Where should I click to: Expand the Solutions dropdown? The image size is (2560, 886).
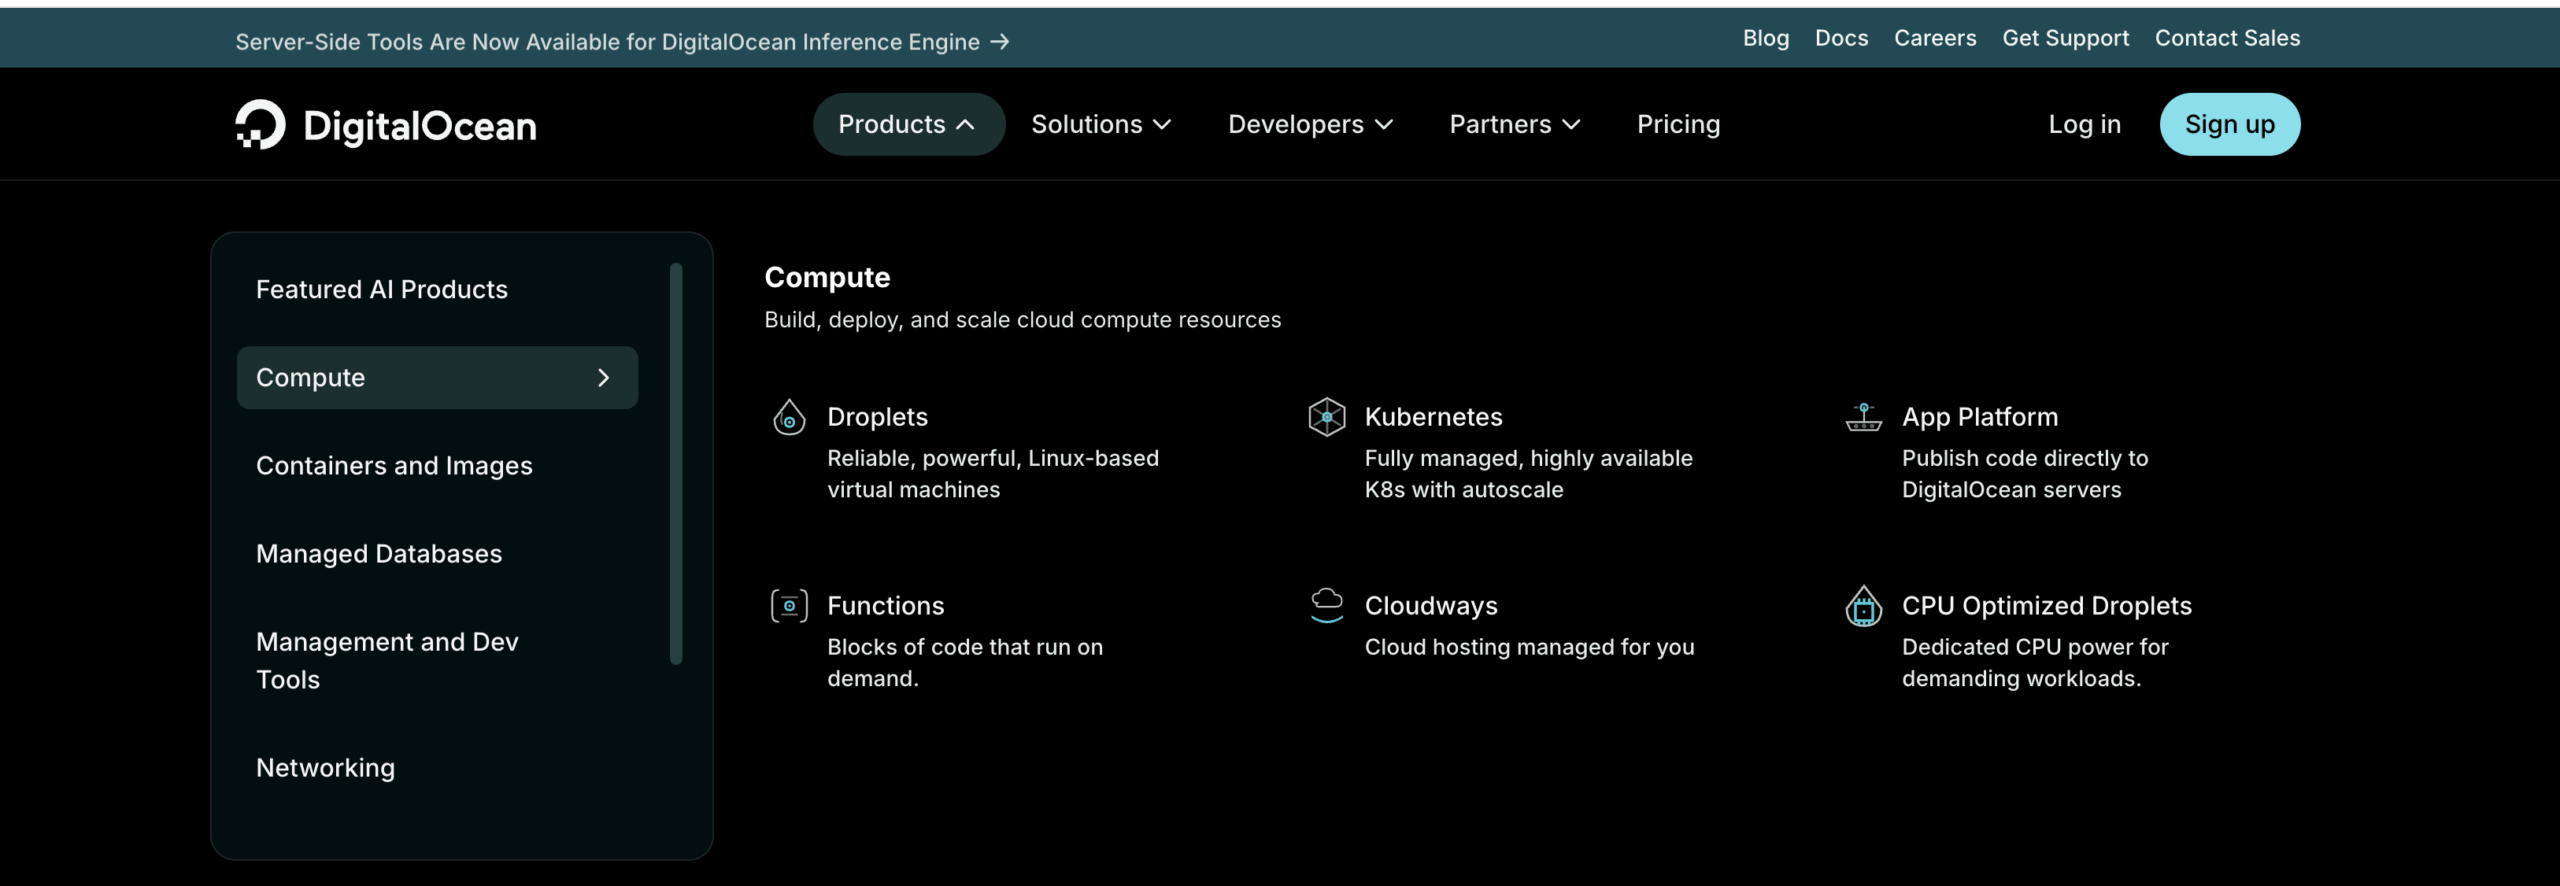pyautogui.click(x=1101, y=124)
